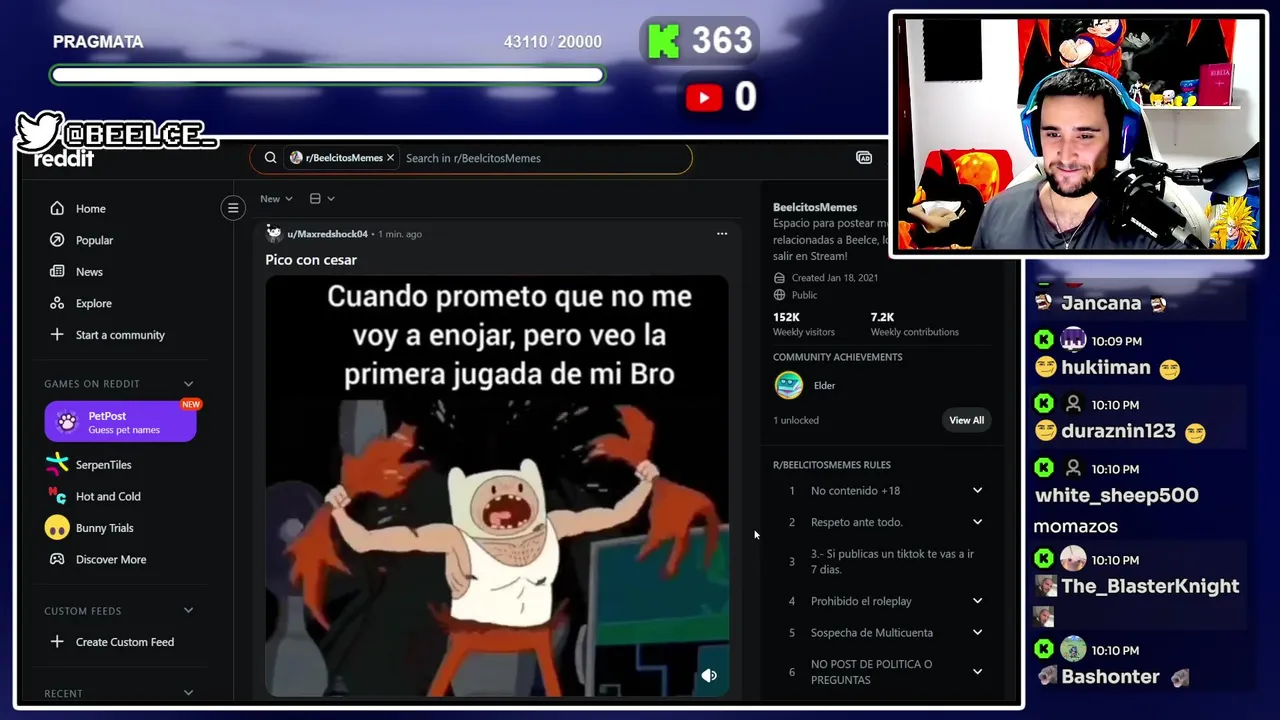Click the Reddit logo
The image size is (1280, 720).
point(64,159)
